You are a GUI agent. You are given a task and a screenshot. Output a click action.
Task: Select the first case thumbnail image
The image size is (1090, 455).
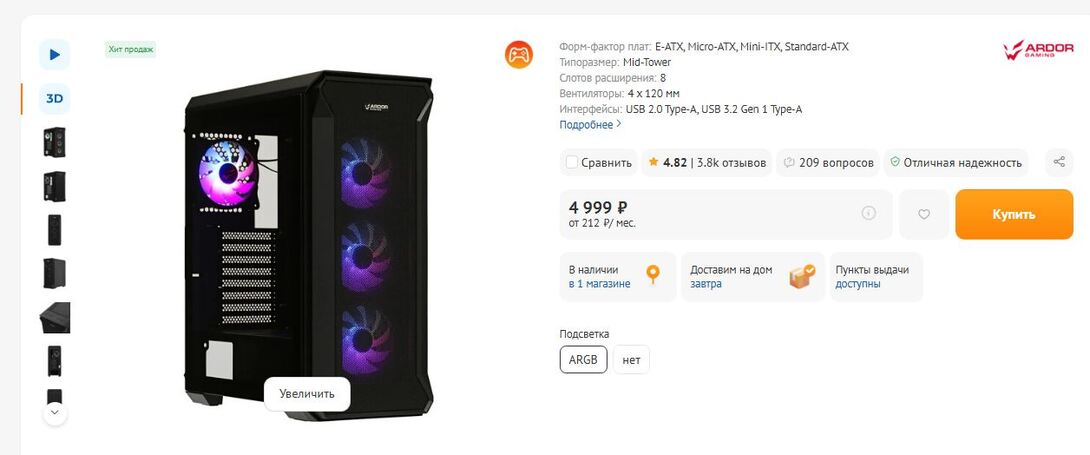click(x=54, y=142)
